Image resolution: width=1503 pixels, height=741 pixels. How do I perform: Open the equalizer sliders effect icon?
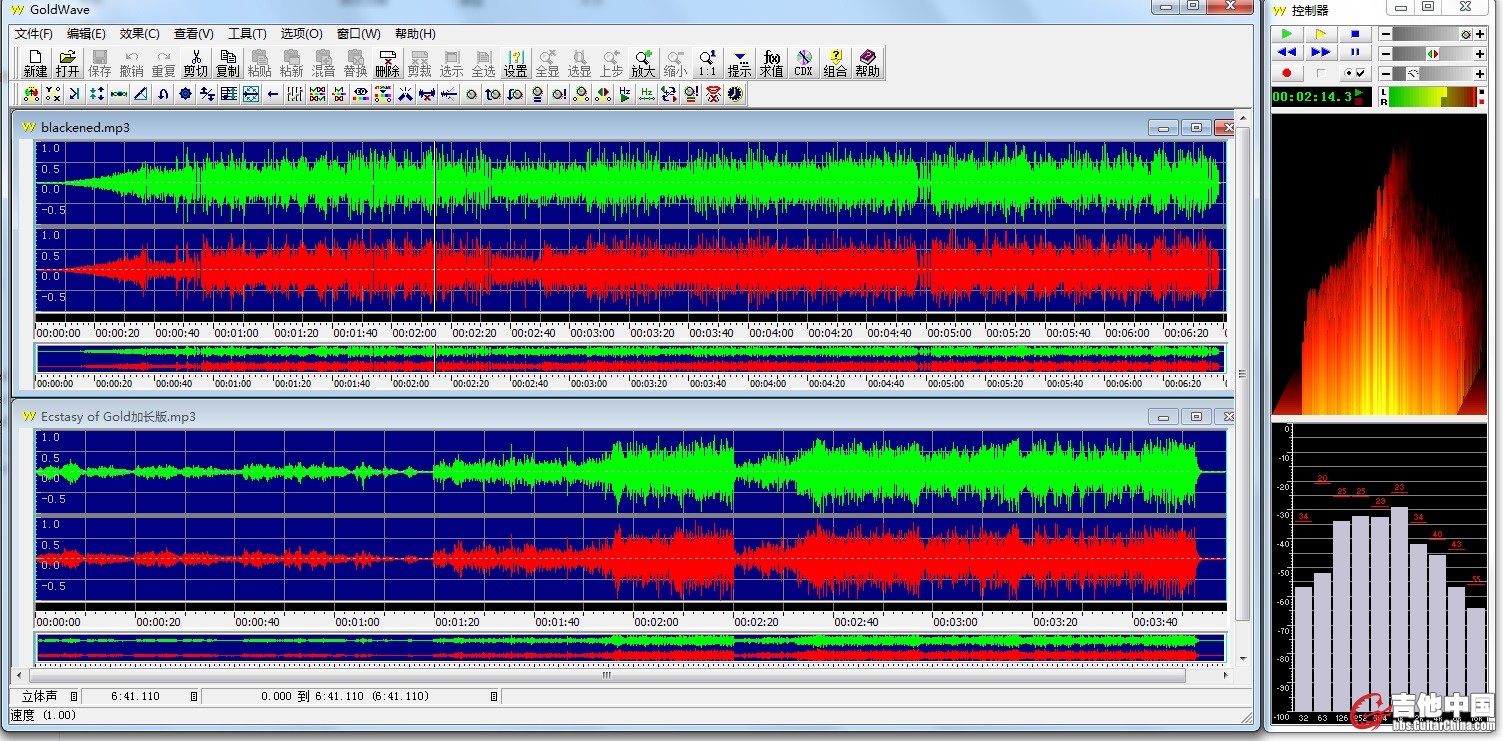click(295, 94)
